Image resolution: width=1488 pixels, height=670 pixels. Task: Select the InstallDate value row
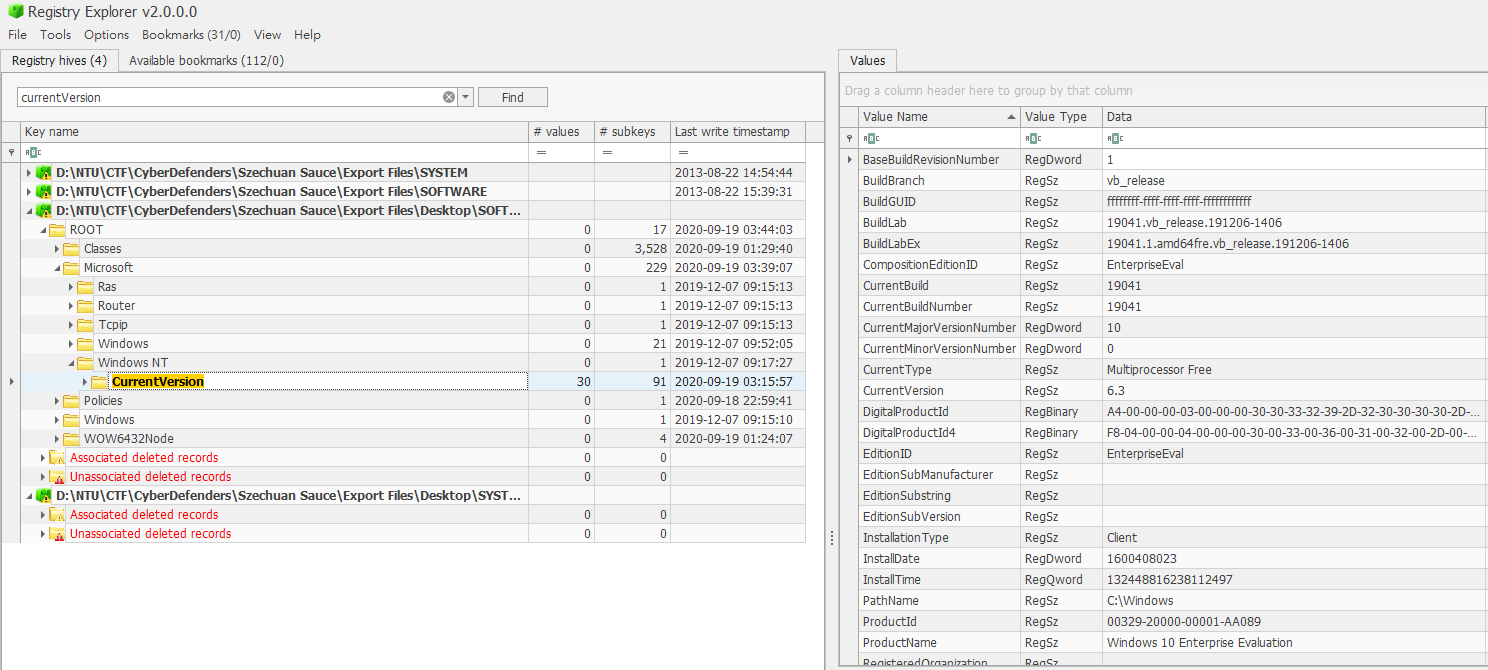[x=1164, y=559]
